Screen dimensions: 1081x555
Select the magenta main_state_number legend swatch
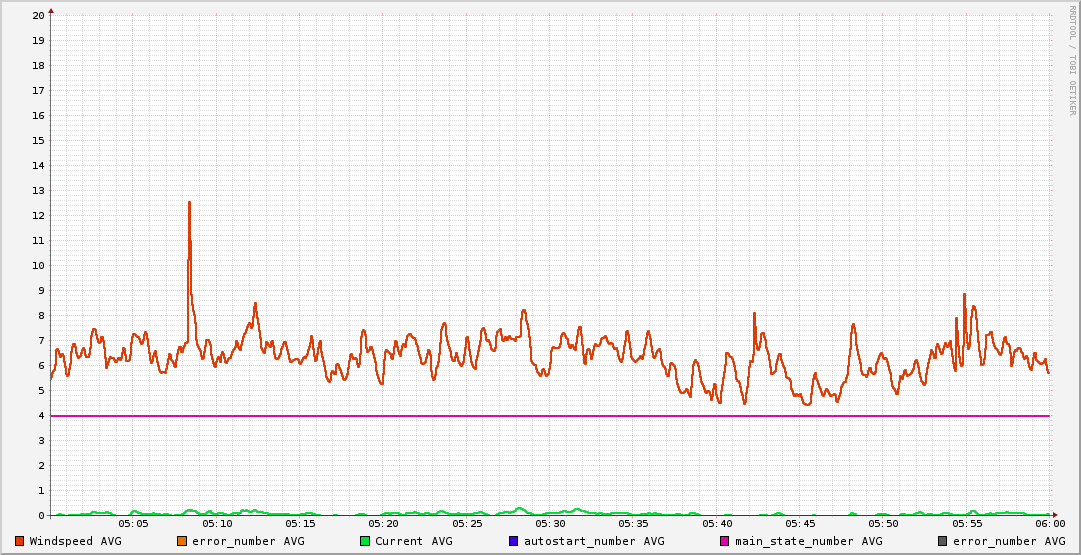(x=725, y=541)
